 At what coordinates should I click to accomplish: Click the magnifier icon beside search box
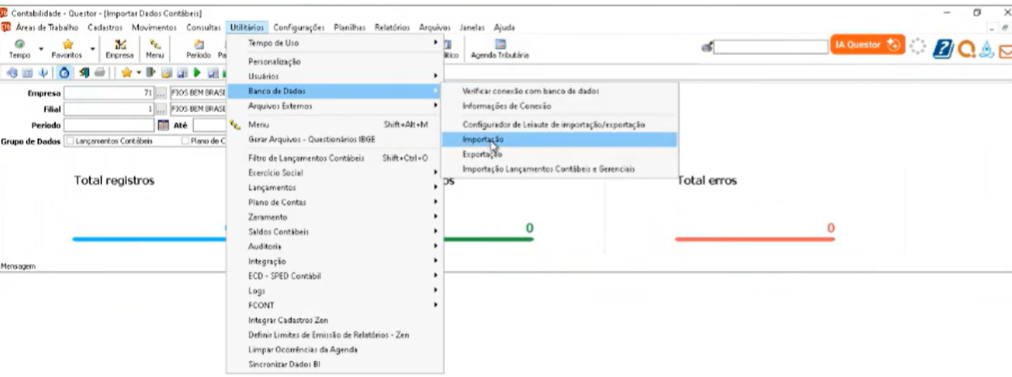pyautogui.click(x=707, y=47)
